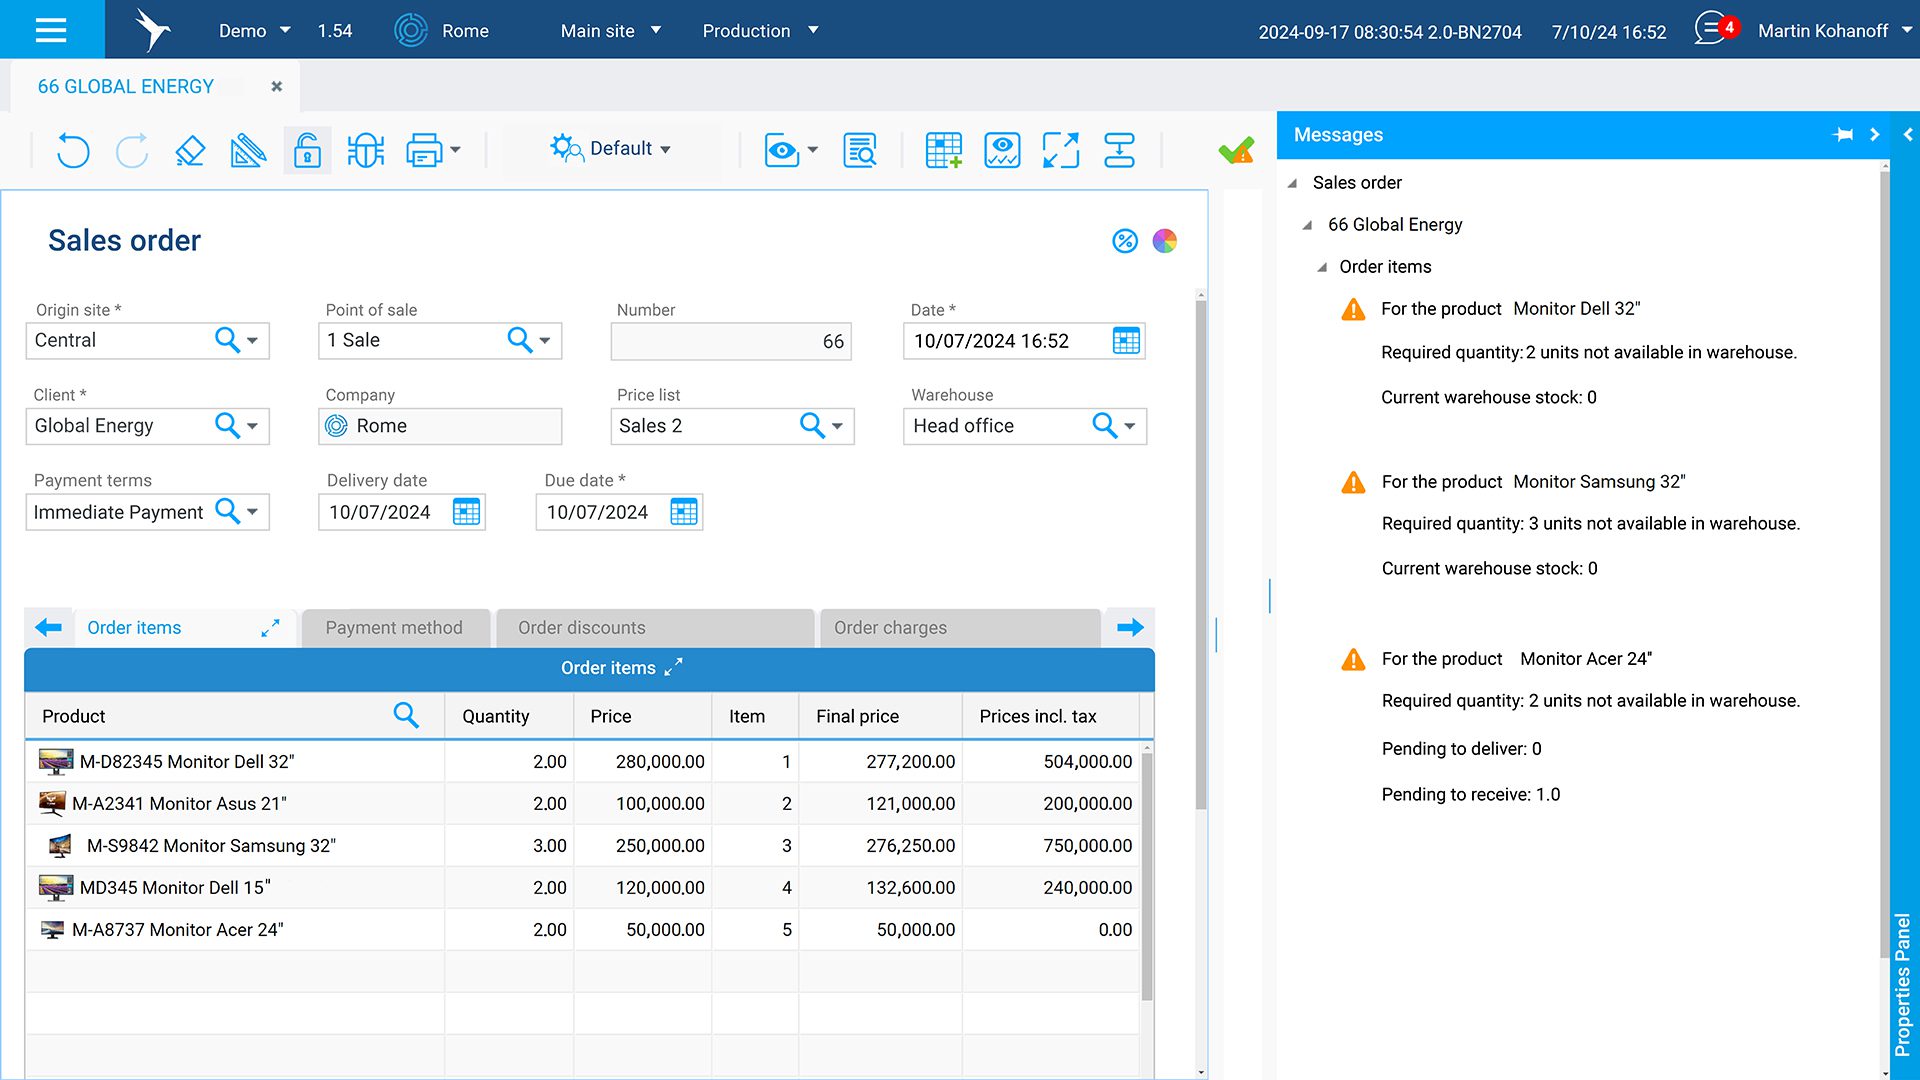
Task: Click the fullscreen expand arrows icon
Action: (x=1060, y=150)
